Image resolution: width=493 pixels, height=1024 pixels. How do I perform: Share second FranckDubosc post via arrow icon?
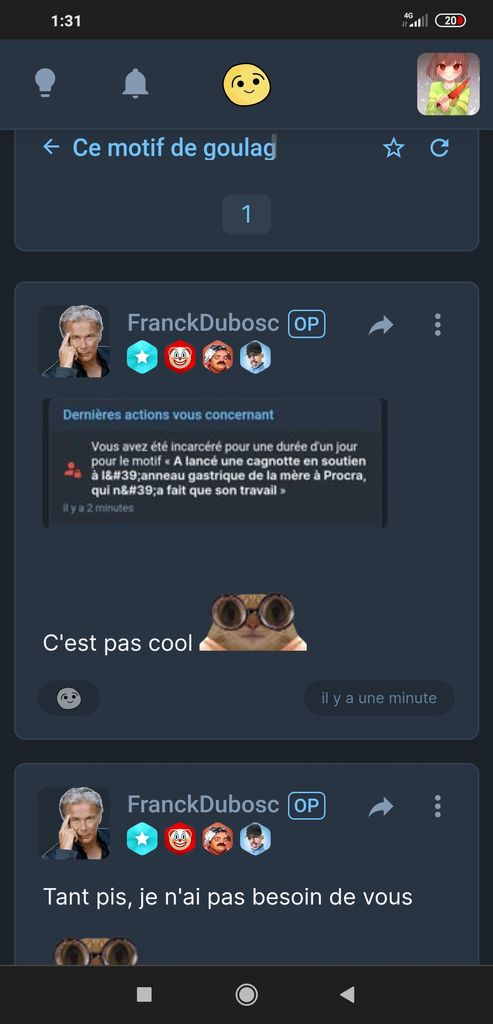(381, 807)
